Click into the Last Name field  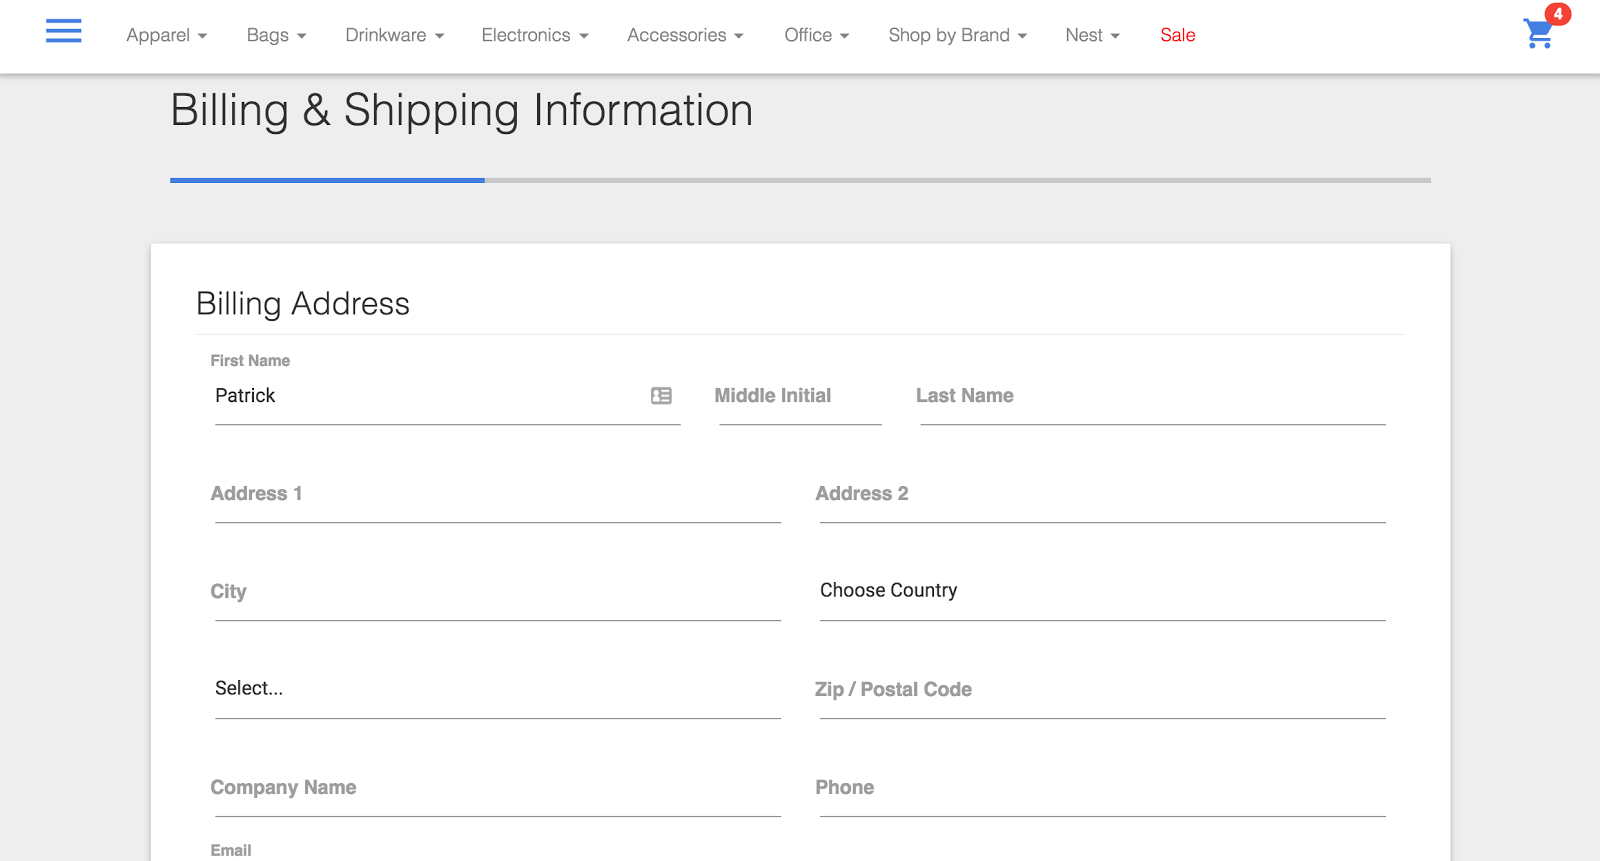coord(1152,397)
